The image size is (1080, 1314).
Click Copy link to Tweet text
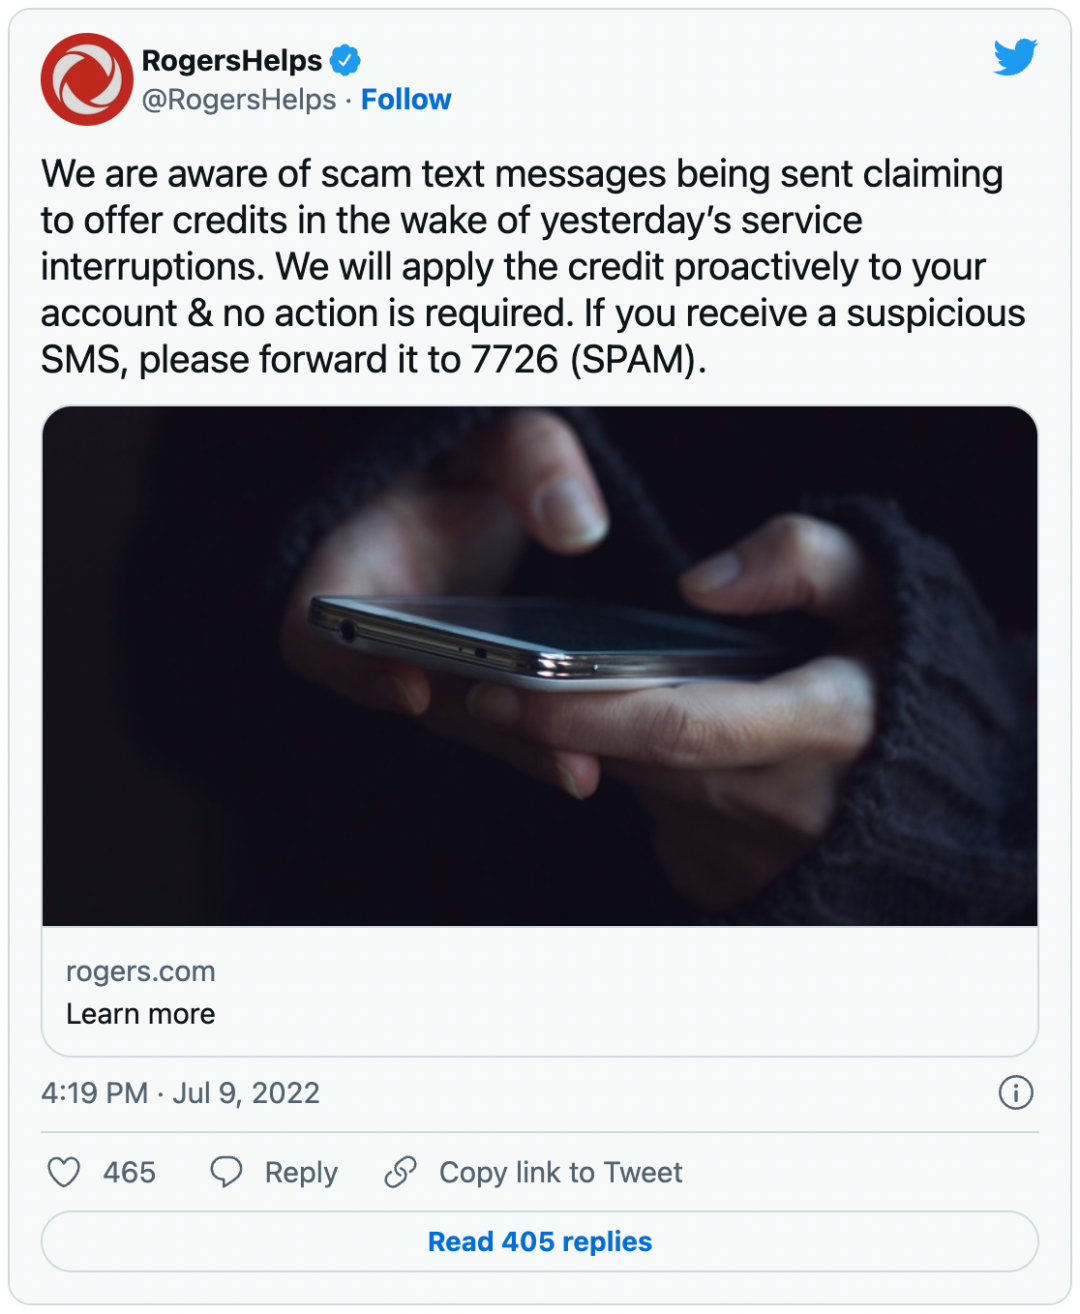coord(561,1173)
